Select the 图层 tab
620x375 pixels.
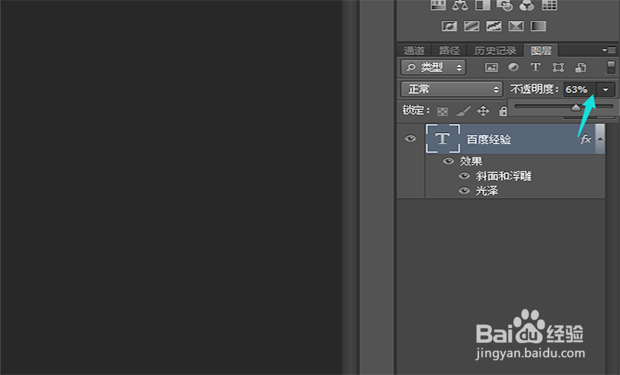coord(541,51)
